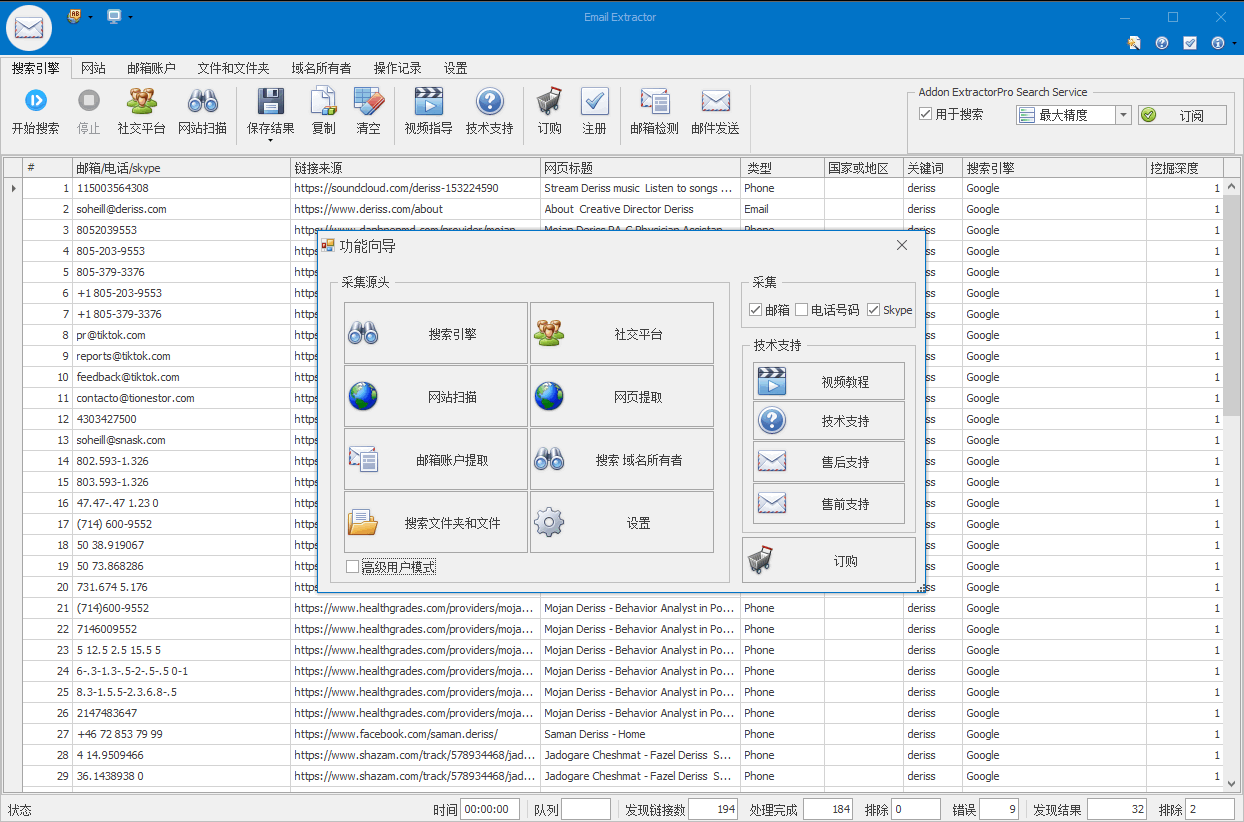Choose 社交平台 in the wizard dialog

coord(622,334)
